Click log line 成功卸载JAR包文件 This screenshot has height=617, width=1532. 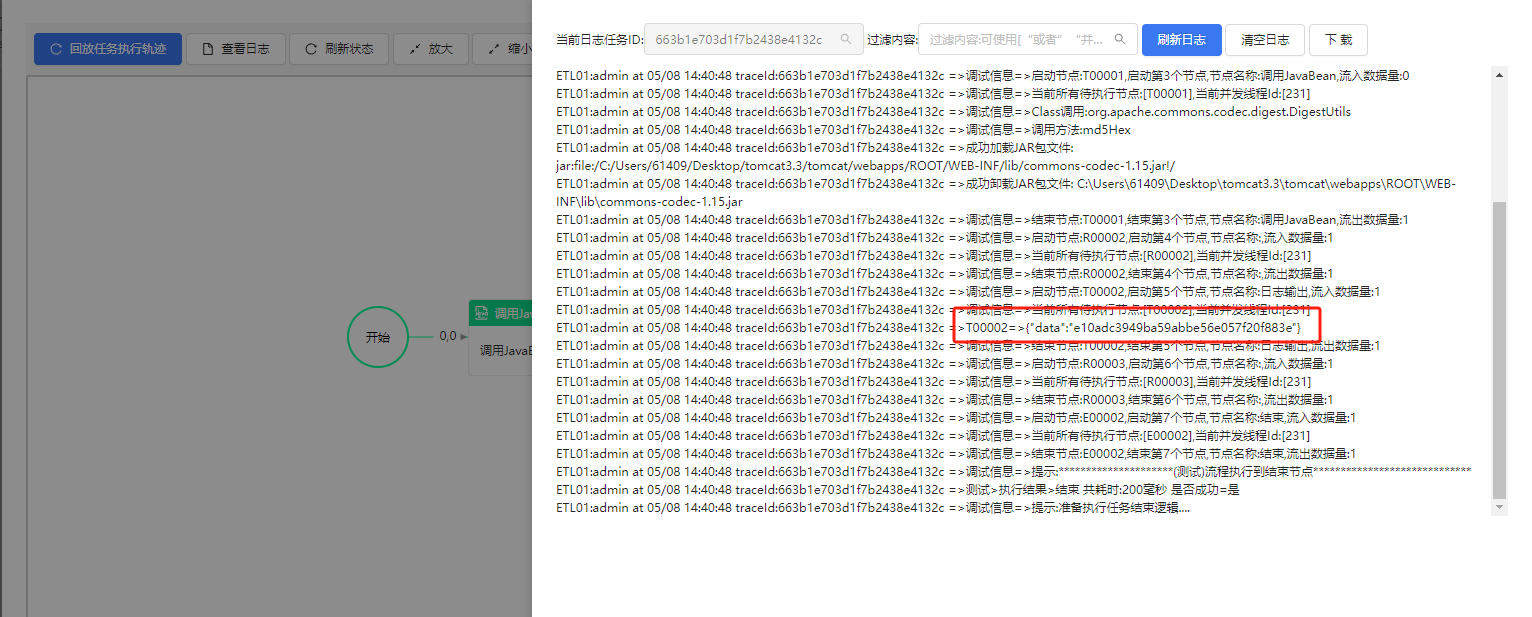point(1006,183)
